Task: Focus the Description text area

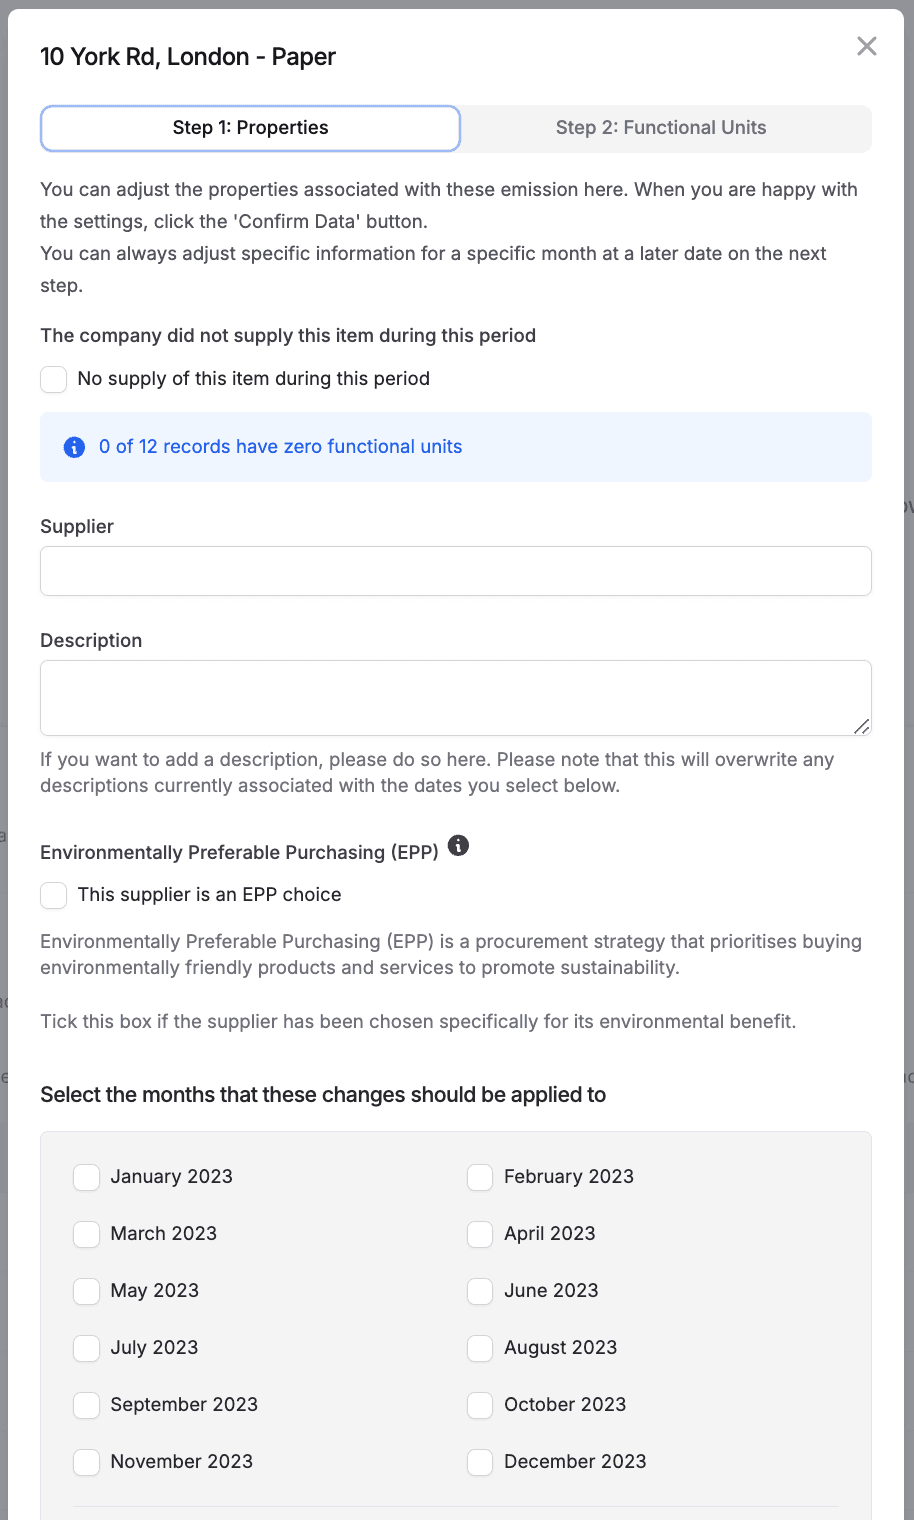Action: (x=456, y=698)
